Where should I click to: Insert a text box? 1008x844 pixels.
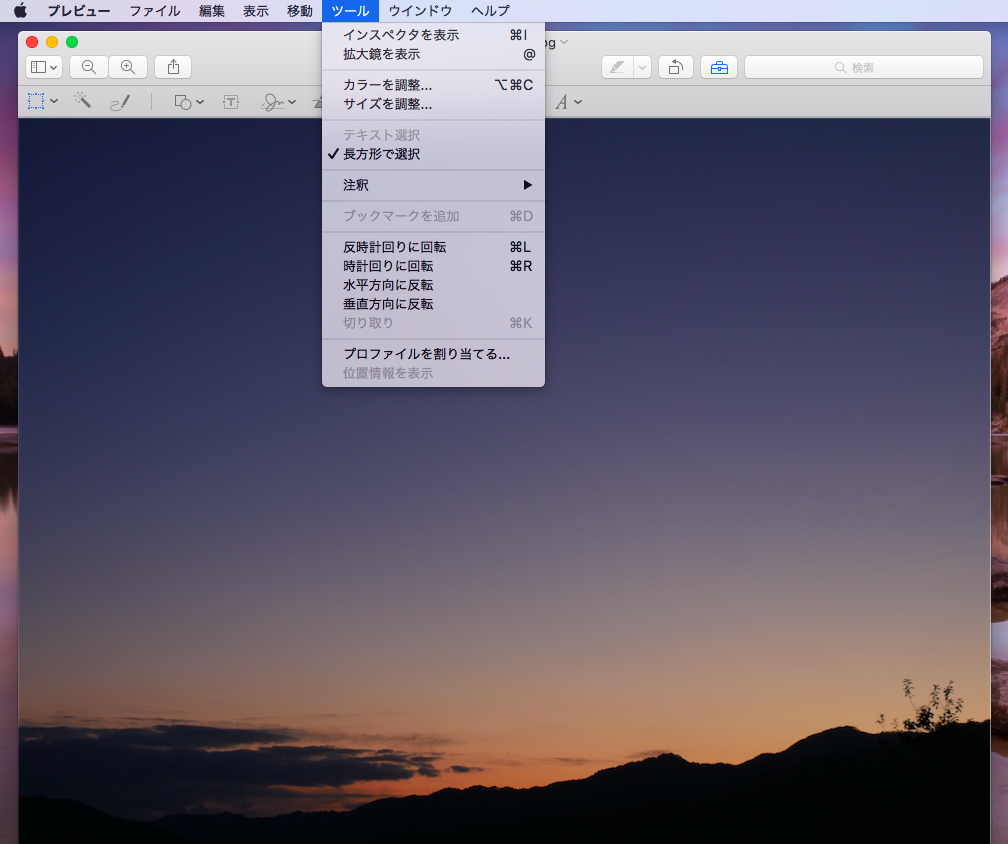[x=231, y=101]
